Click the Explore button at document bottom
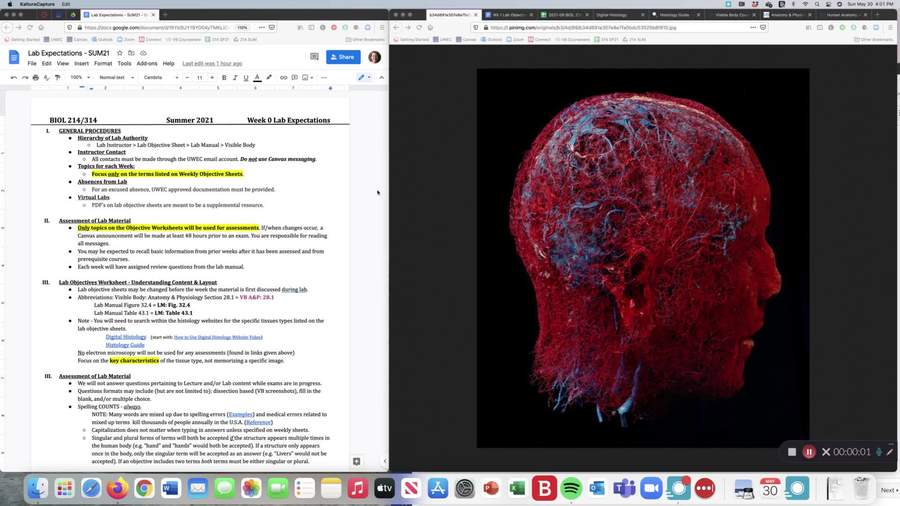The image size is (900, 506). click(x=356, y=461)
